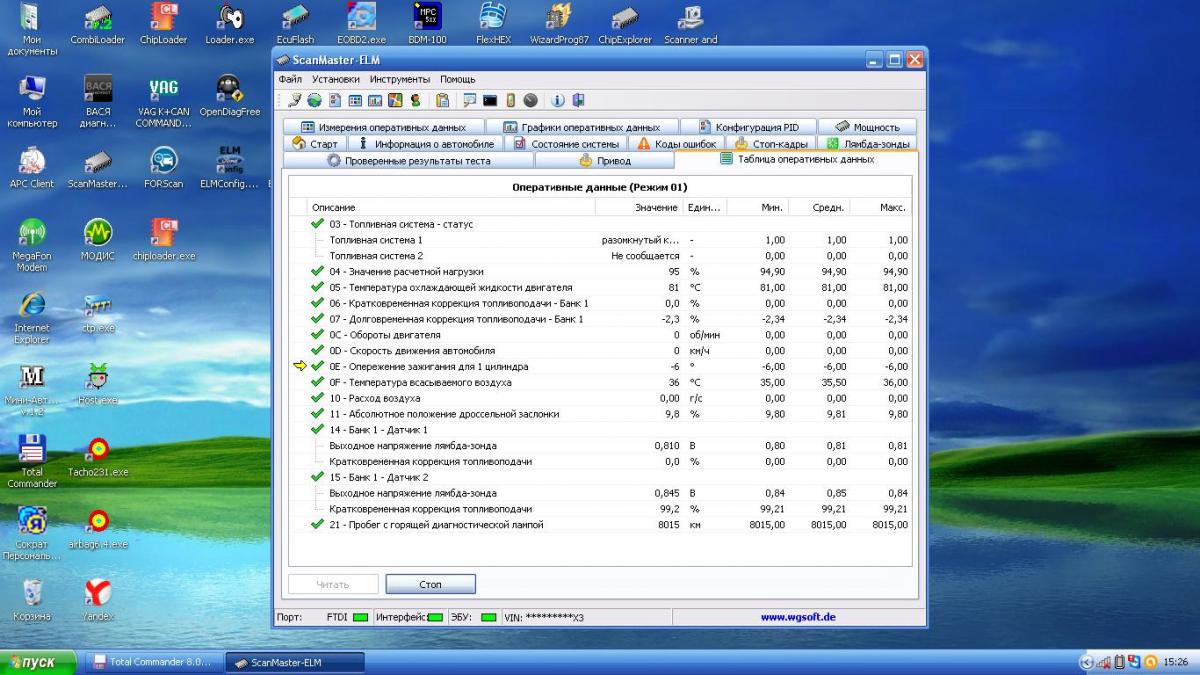Click the bar chart icon in ScanMaster toolbar
Image resolution: width=1200 pixels, height=675 pixels.
click(x=375, y=100)
